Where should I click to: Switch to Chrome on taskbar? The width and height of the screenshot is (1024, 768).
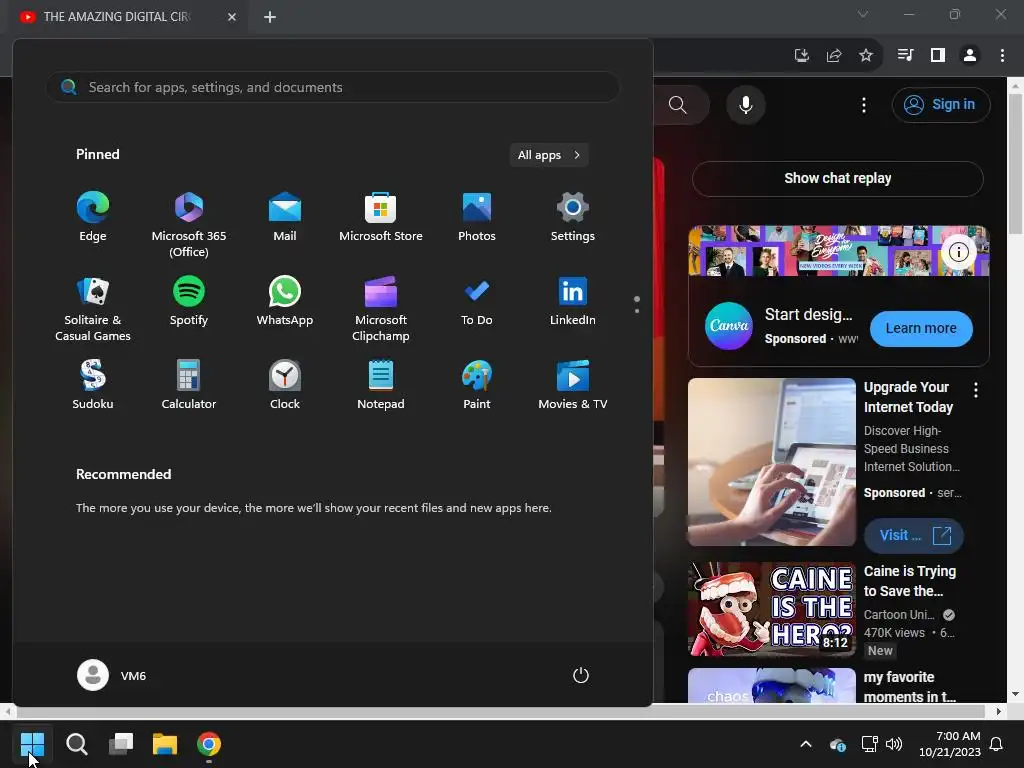point(209,744)
